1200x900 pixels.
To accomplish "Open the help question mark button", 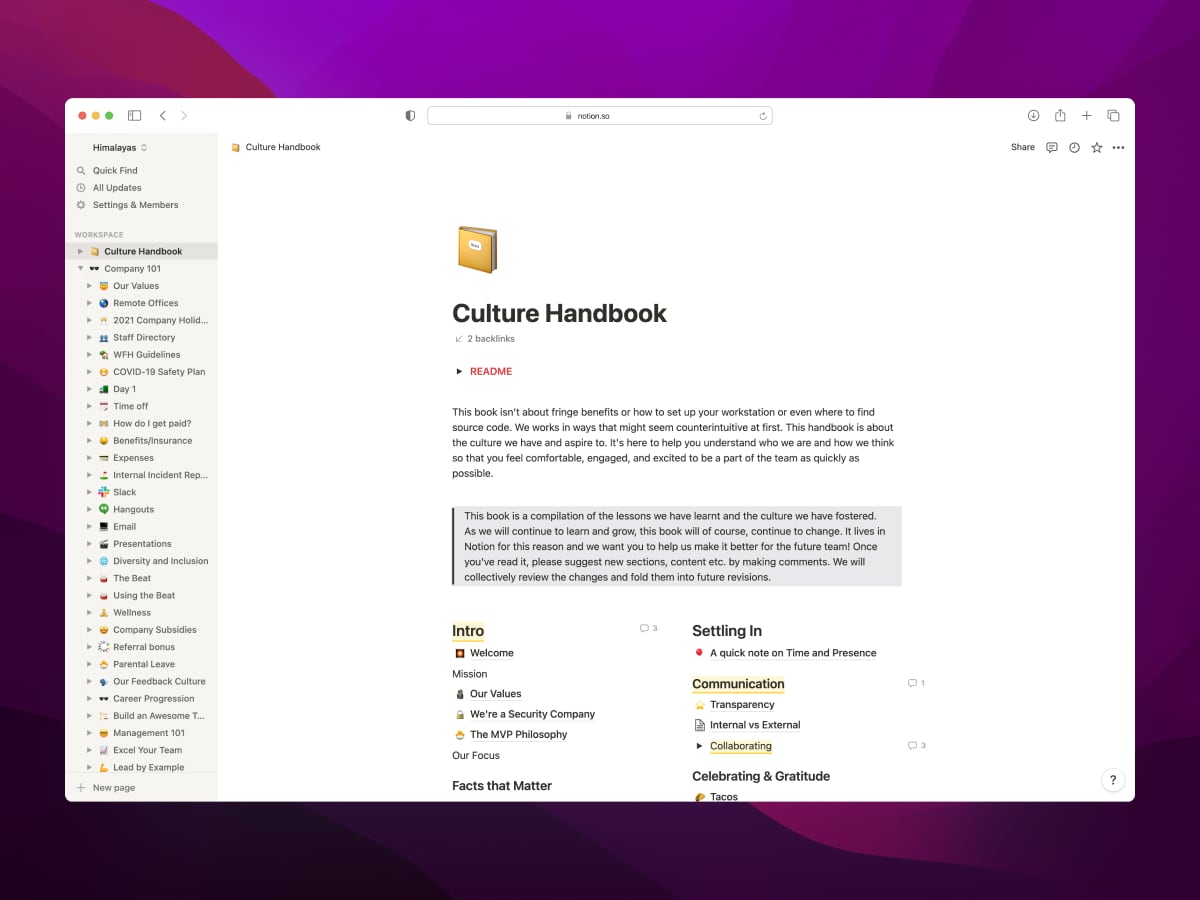I will pyautogui.click(x=1113, y=780).
